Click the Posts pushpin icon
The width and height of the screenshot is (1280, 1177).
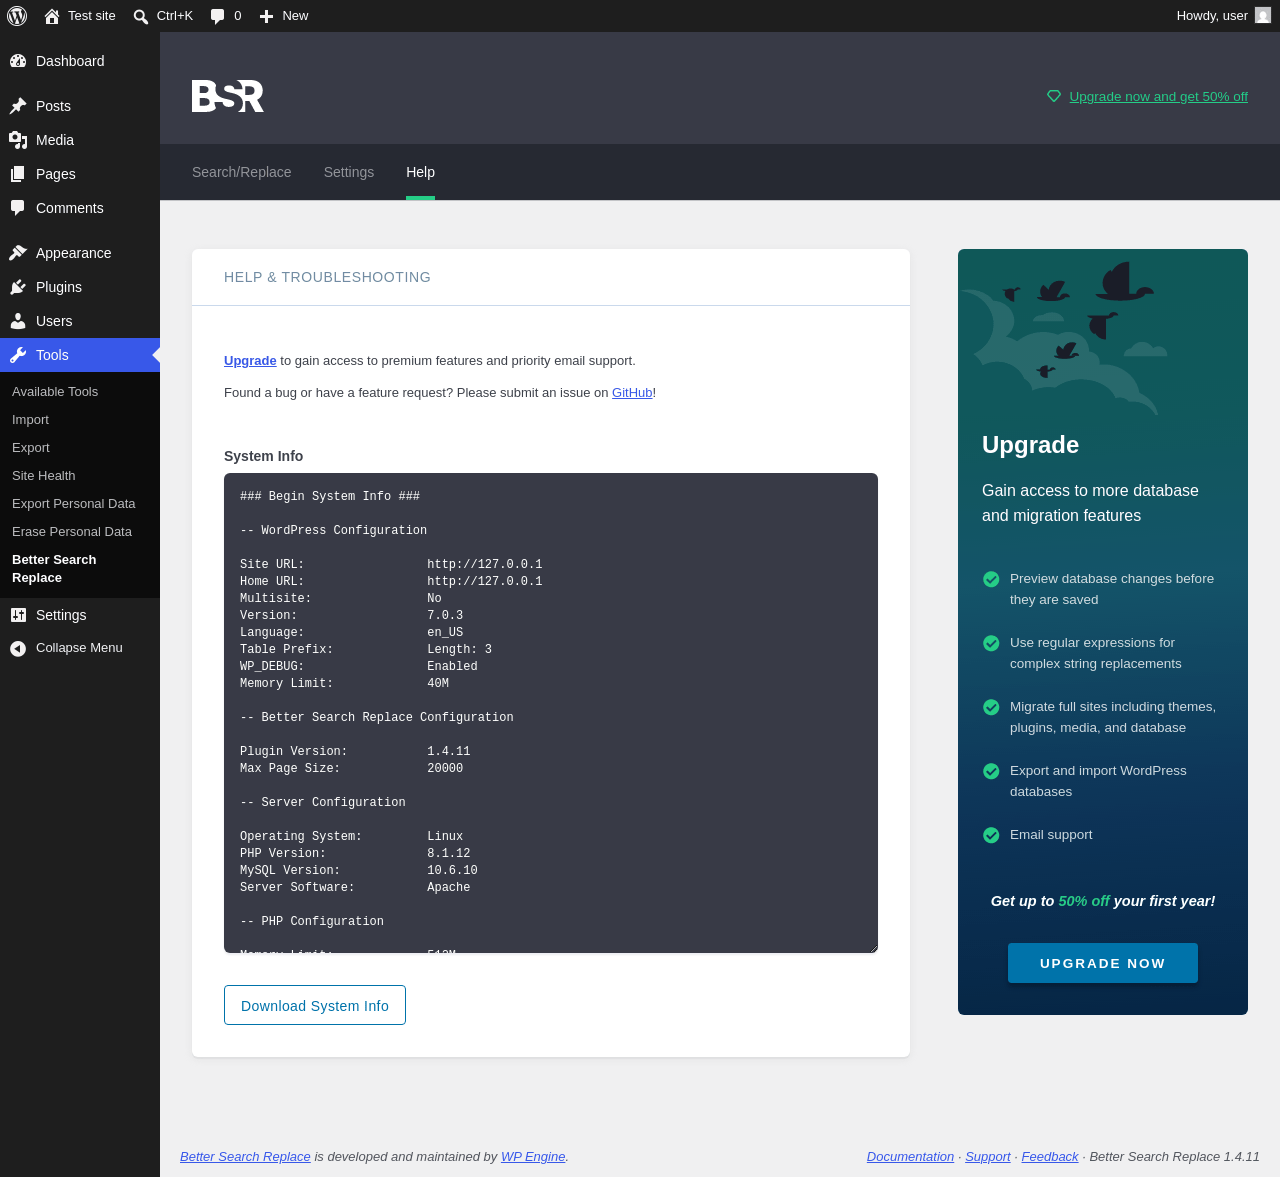[x=18, y=106]
